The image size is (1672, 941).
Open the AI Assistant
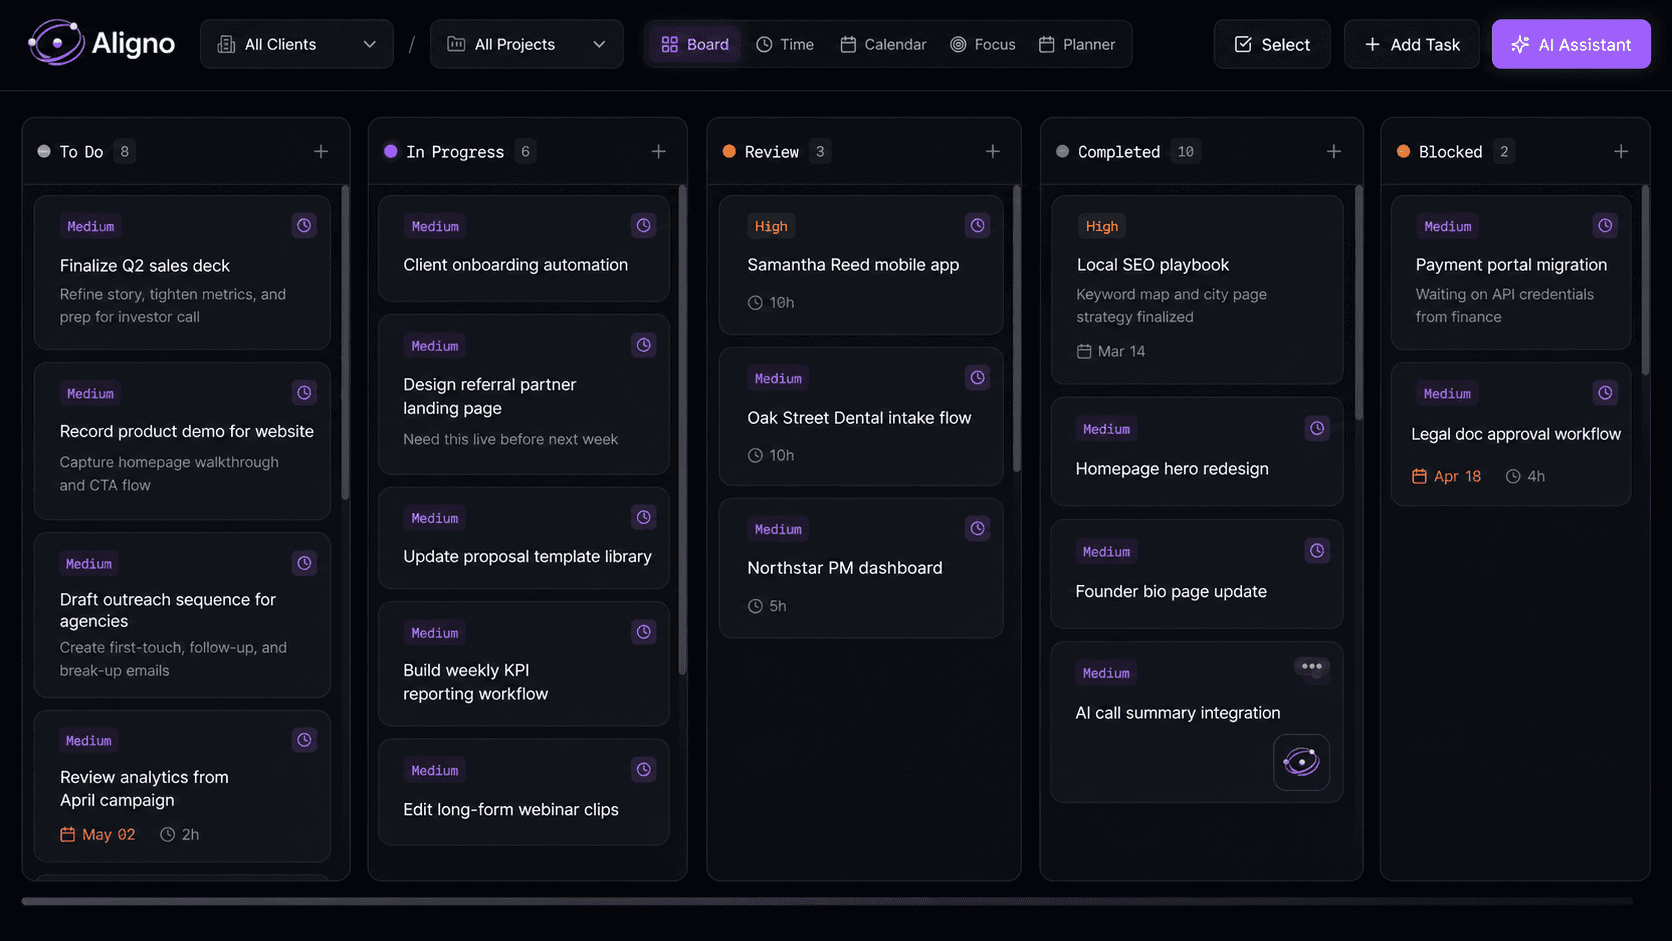click(x=1571, y=44)
